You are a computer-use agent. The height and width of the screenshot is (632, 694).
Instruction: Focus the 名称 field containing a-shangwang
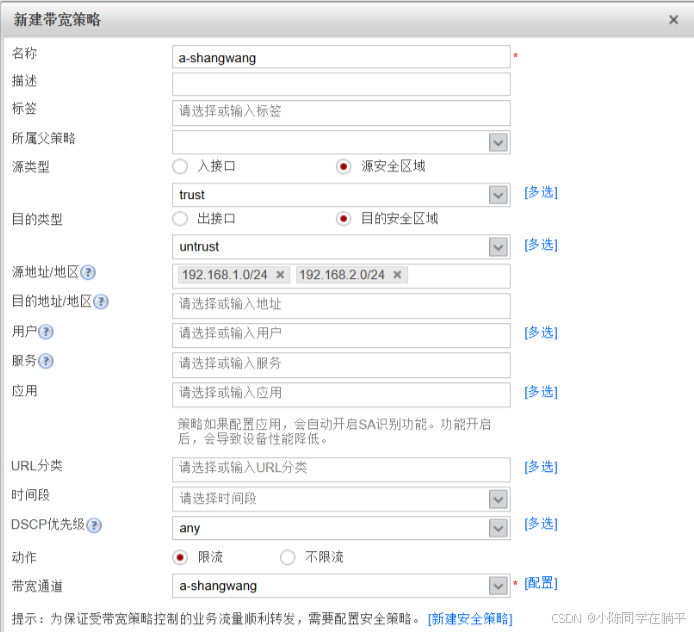pos(341,57)
